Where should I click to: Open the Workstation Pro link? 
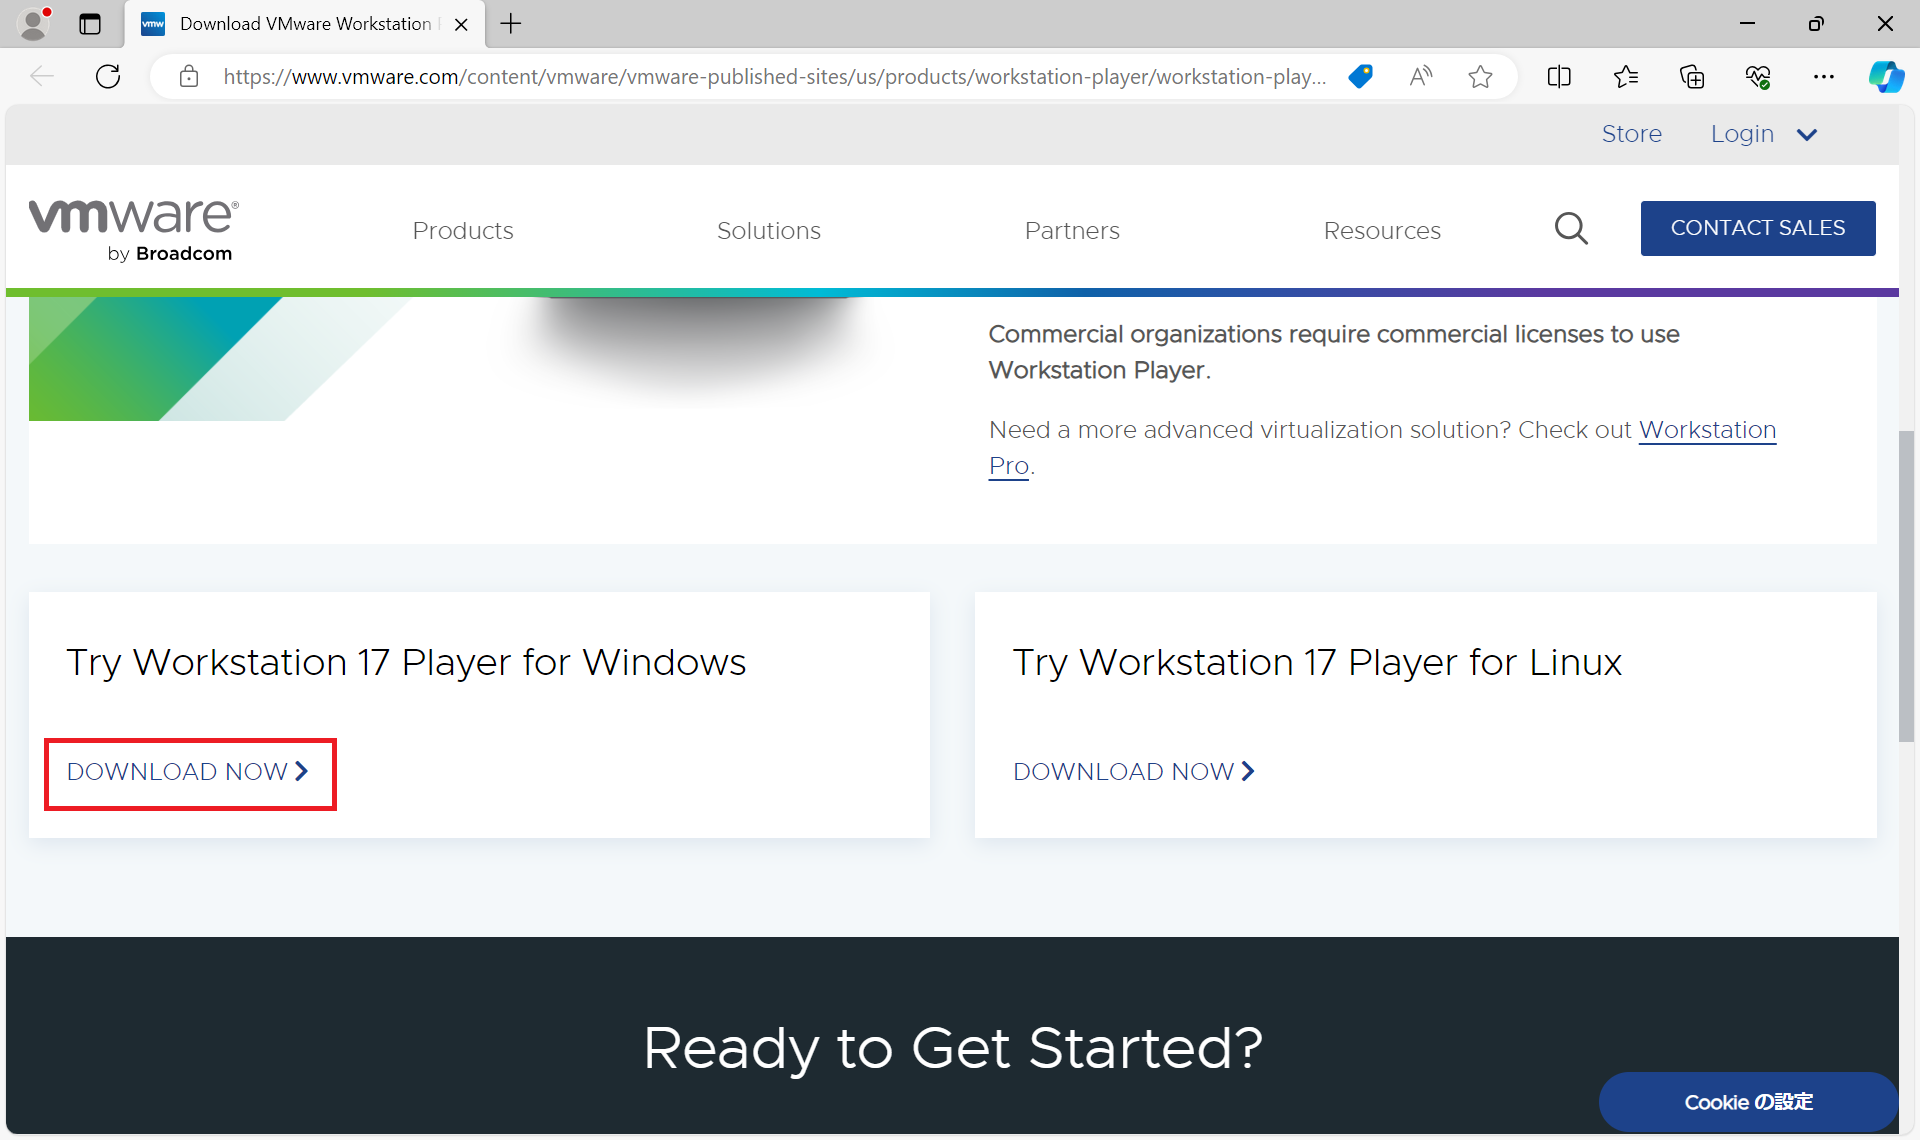(1707, 430)
